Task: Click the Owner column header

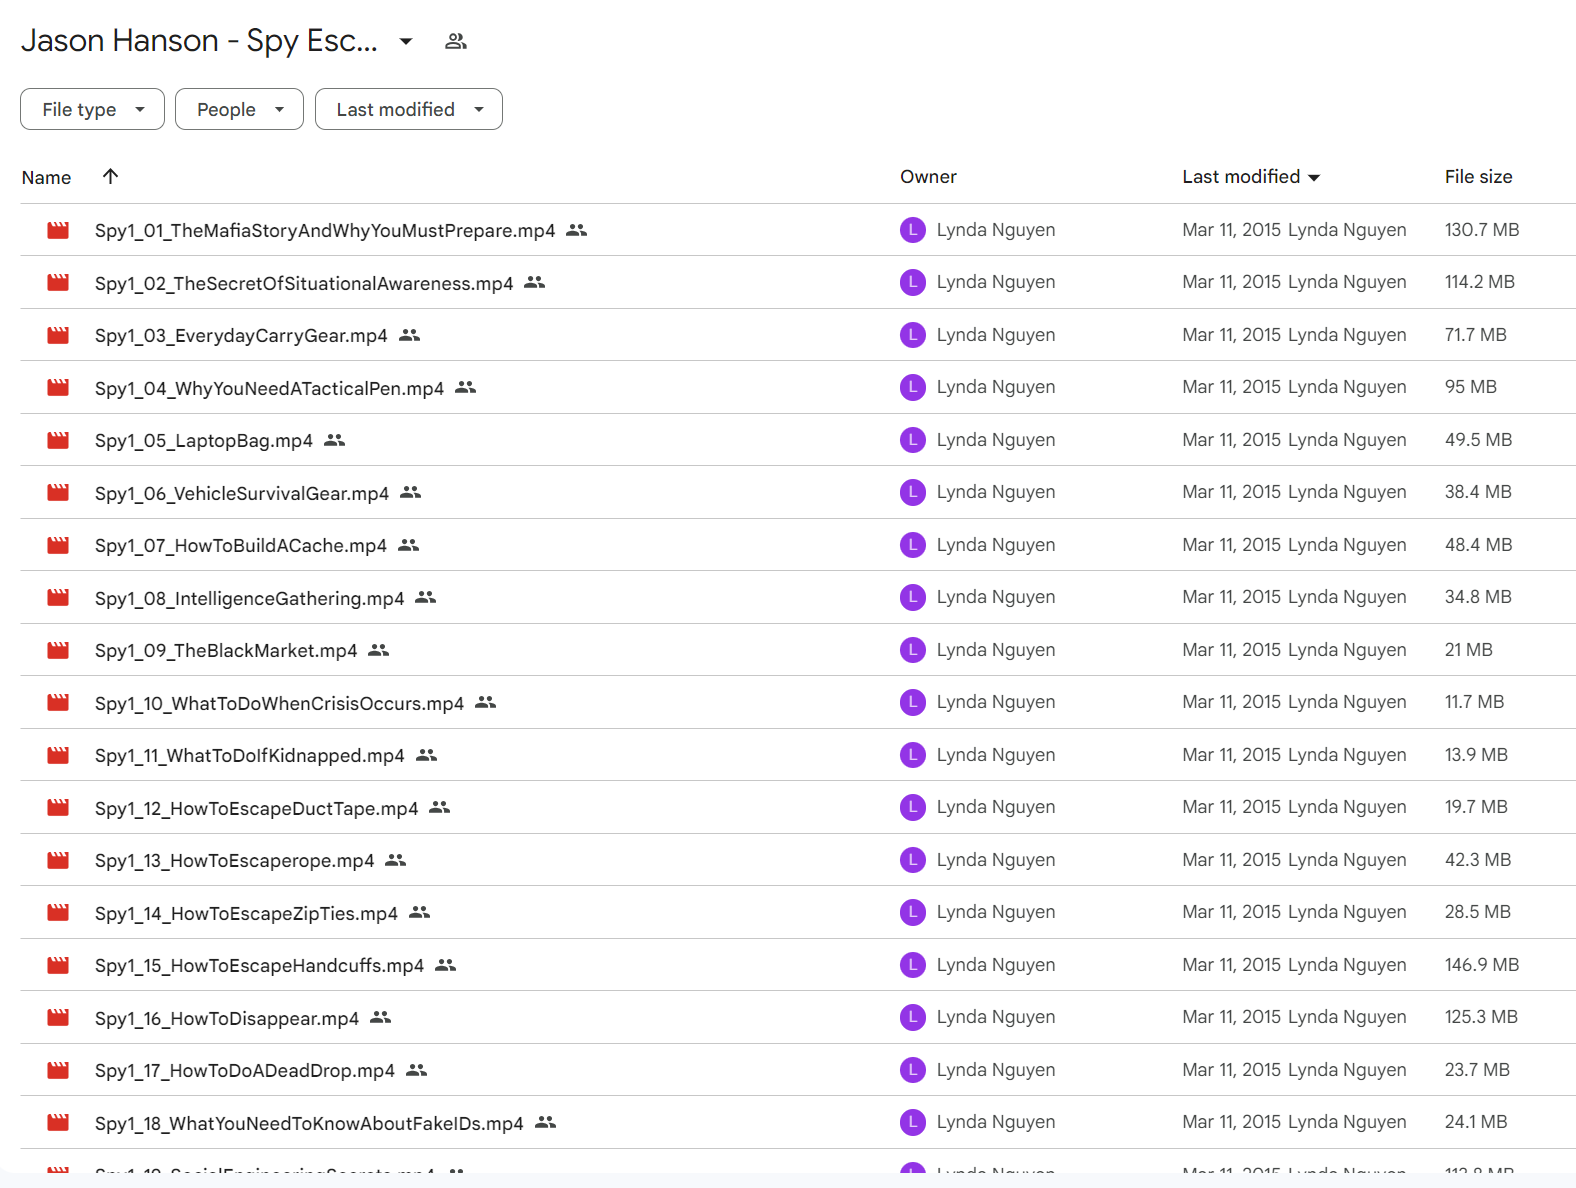Action: point(928,177)
